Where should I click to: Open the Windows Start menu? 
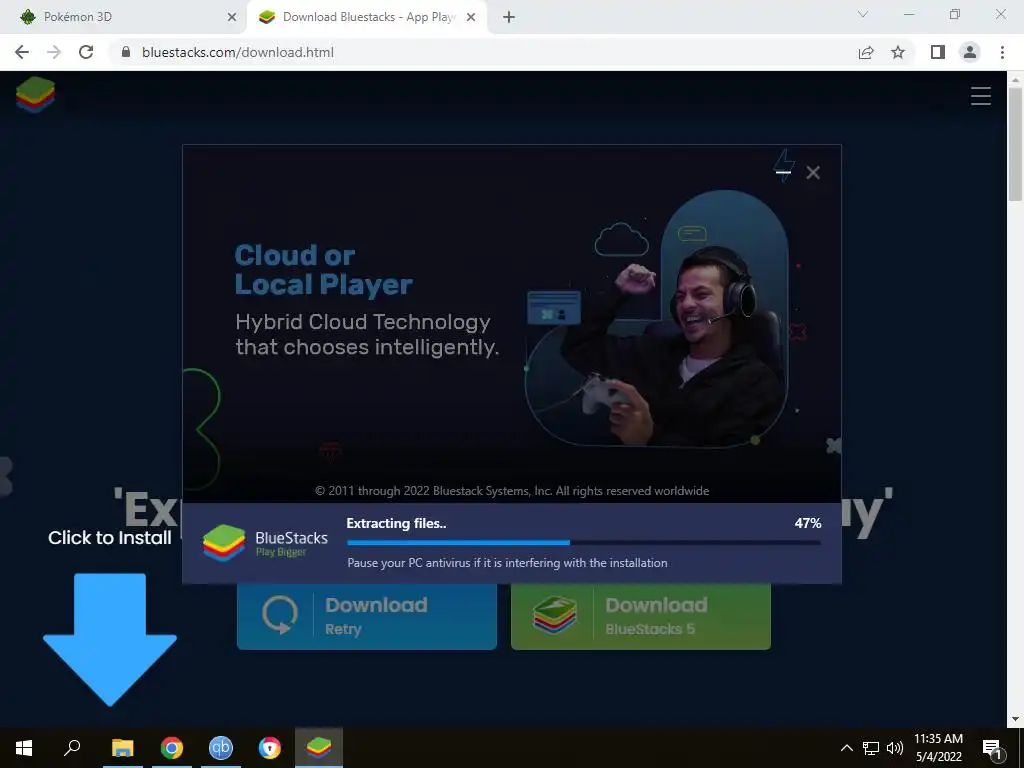[24, 748]
